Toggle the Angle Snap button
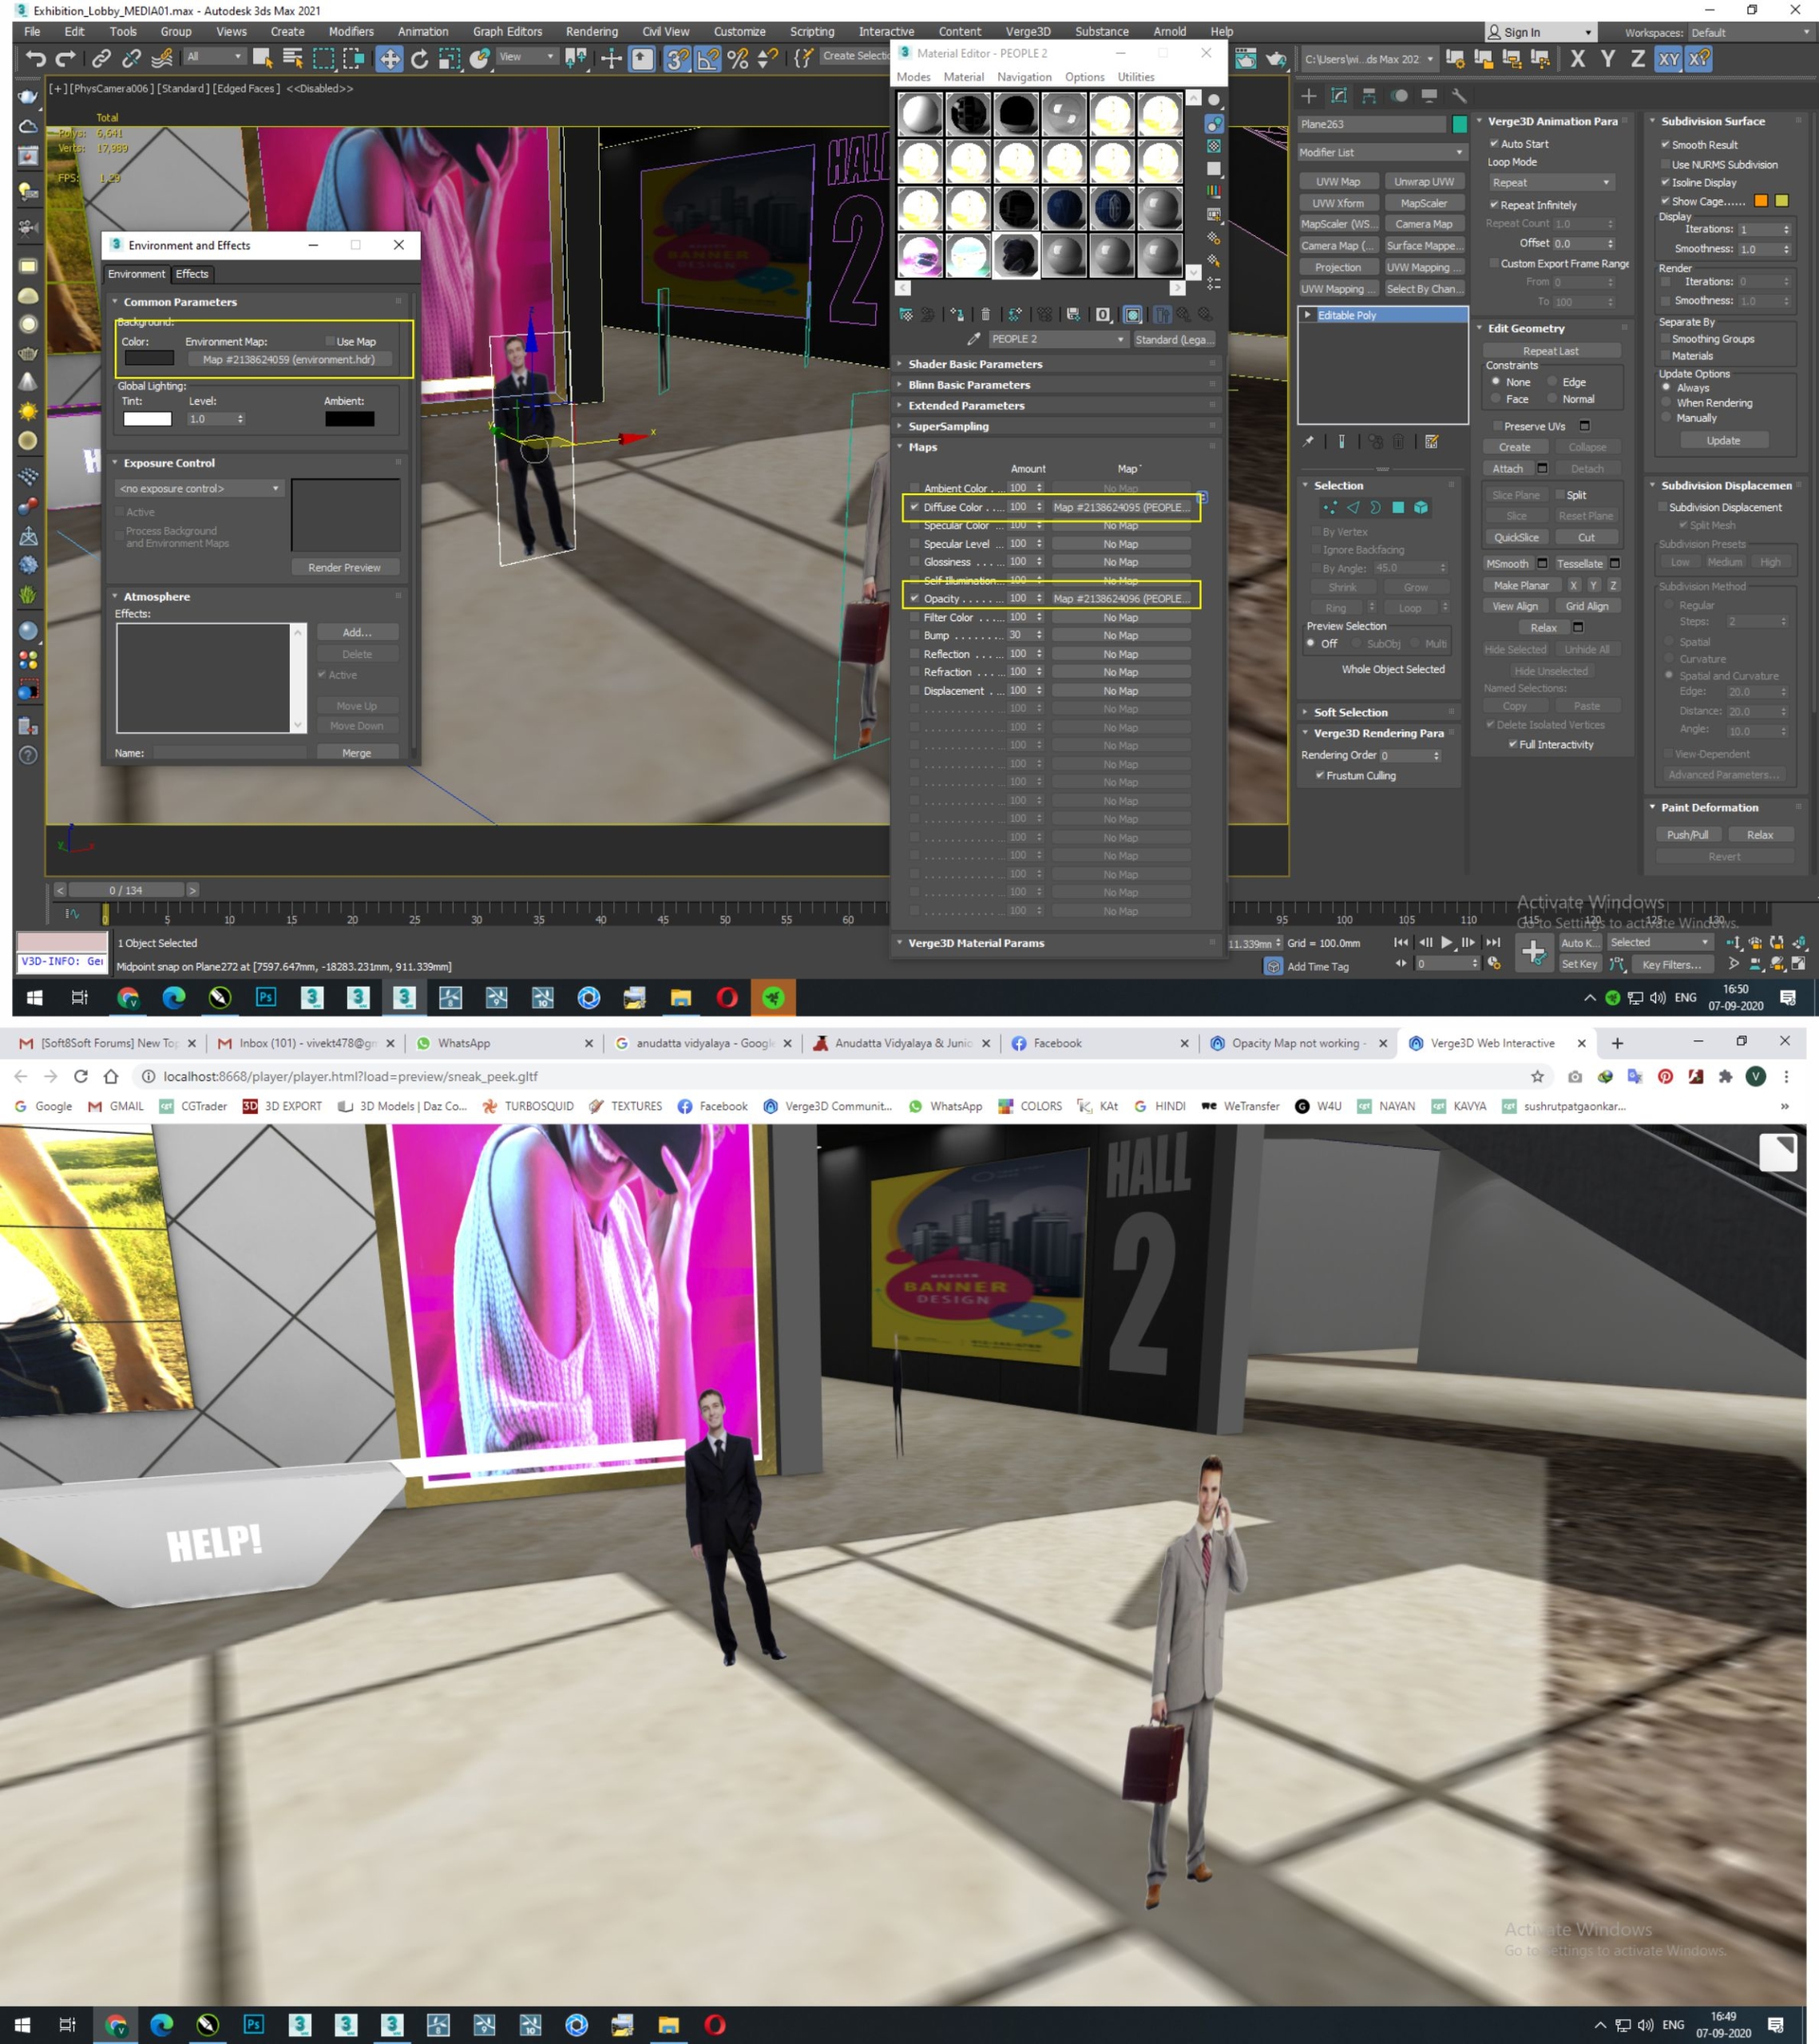 [708, 59]
